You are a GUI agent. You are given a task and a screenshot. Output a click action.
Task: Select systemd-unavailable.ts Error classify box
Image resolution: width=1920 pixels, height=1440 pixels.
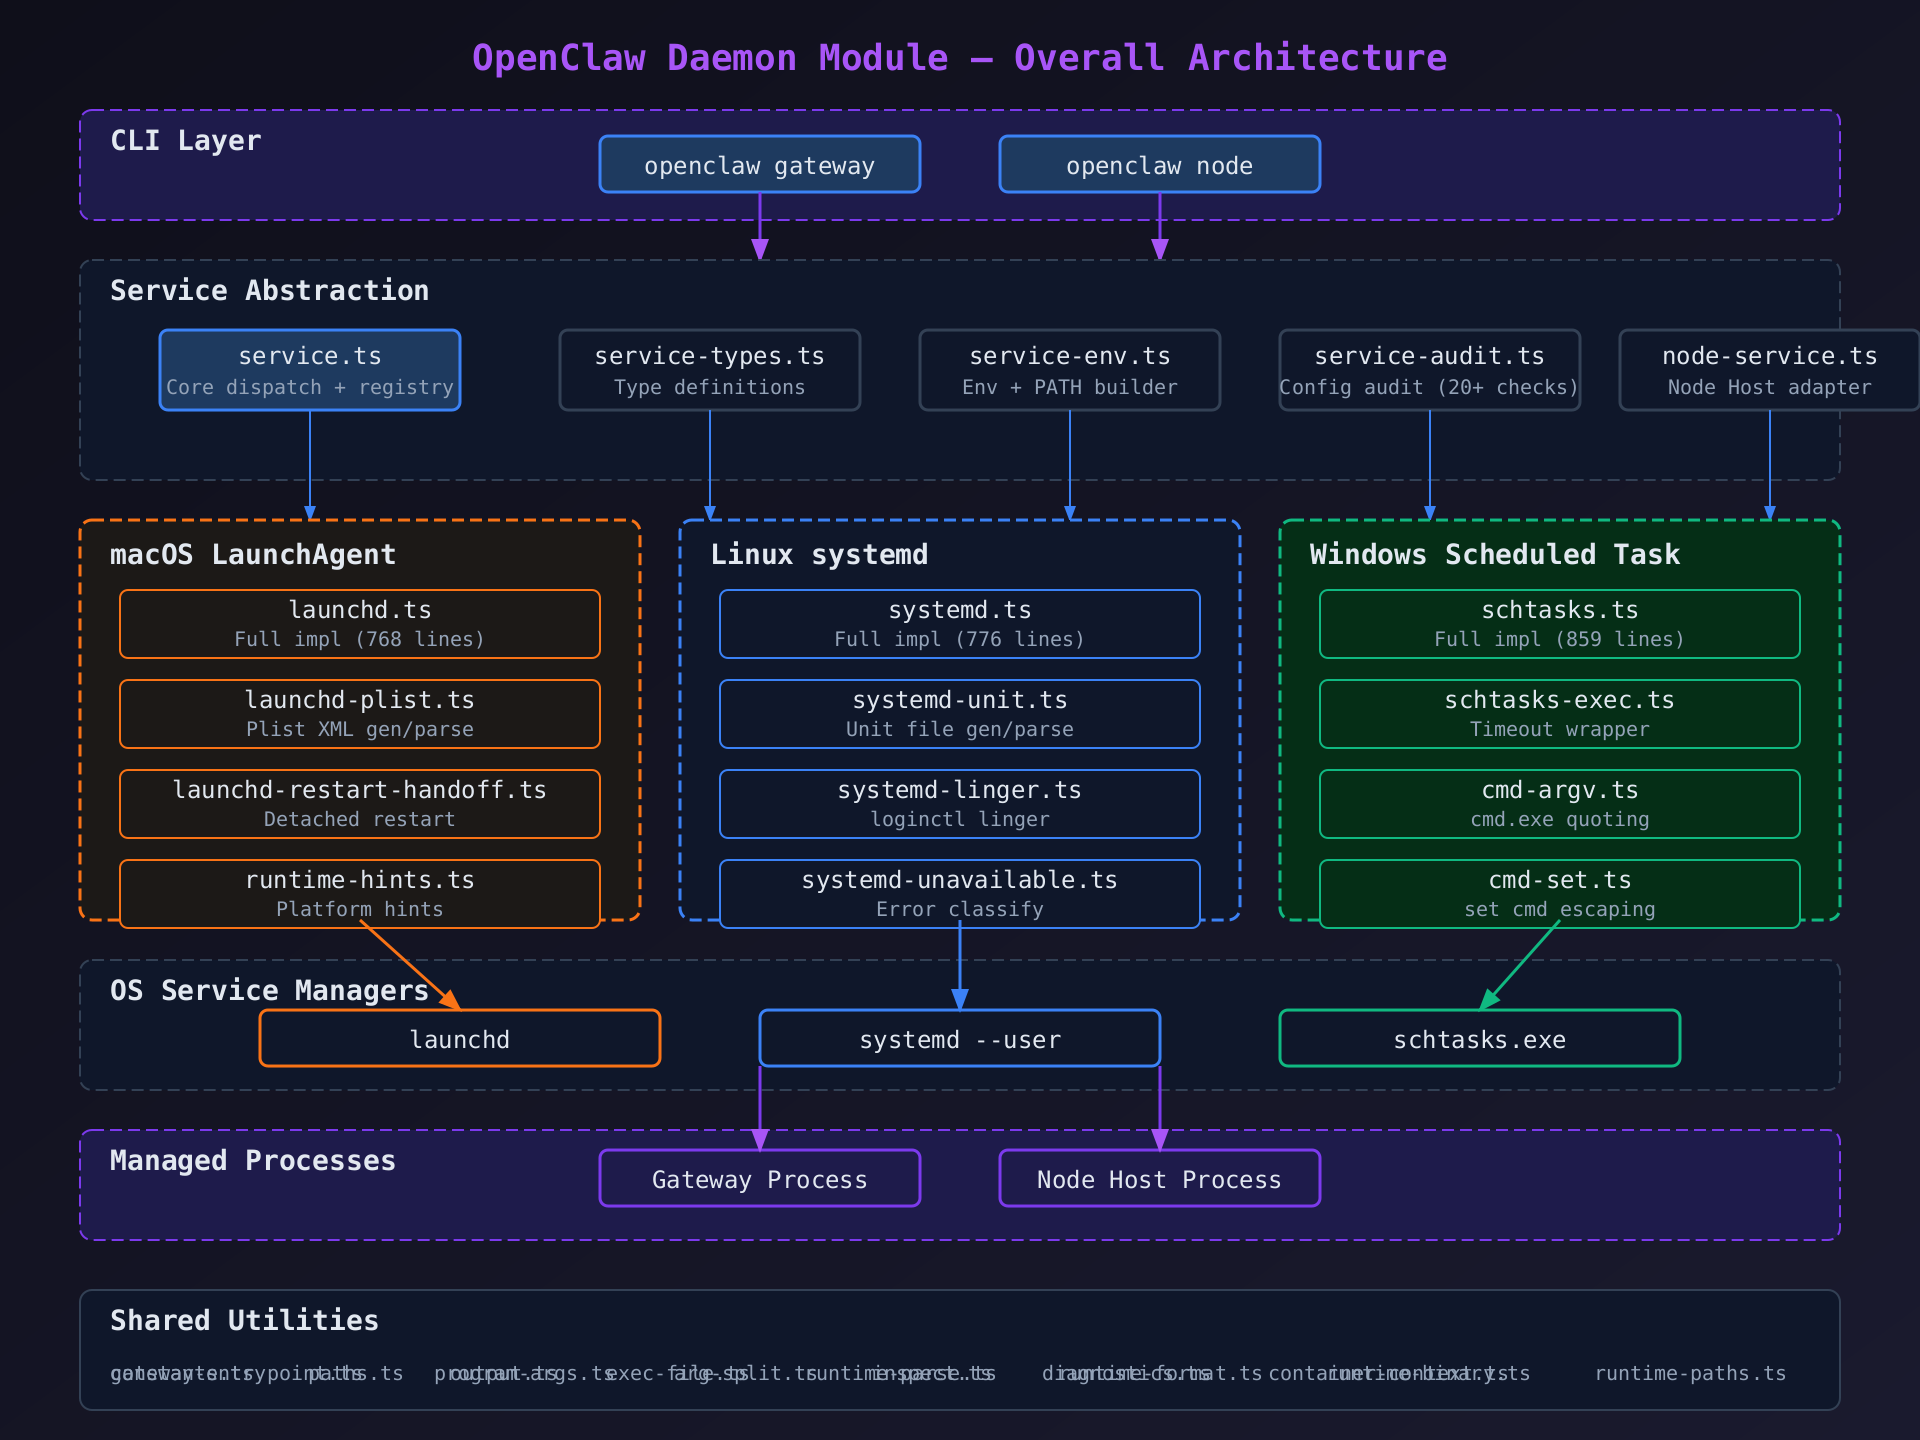point(959,894)
